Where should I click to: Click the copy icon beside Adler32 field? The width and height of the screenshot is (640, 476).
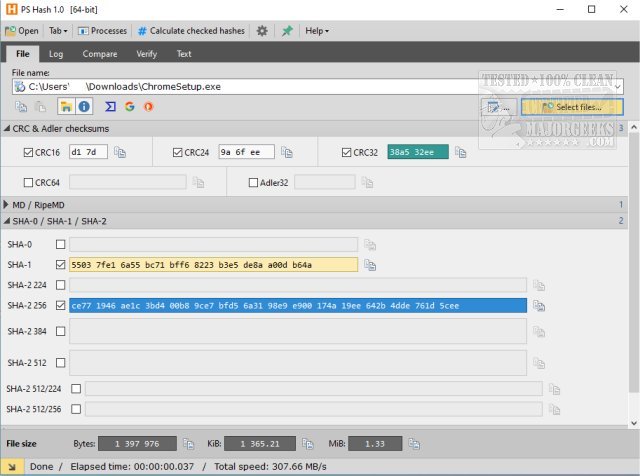tap(367, 182)
